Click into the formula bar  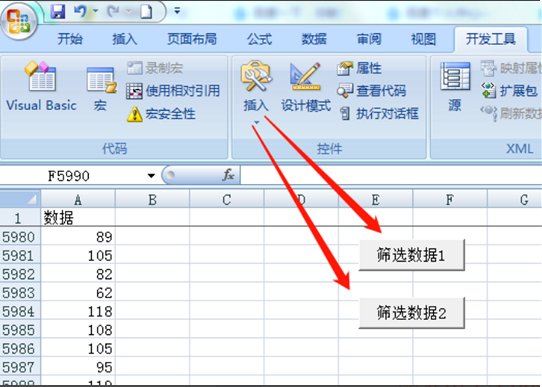pos(391,175)
